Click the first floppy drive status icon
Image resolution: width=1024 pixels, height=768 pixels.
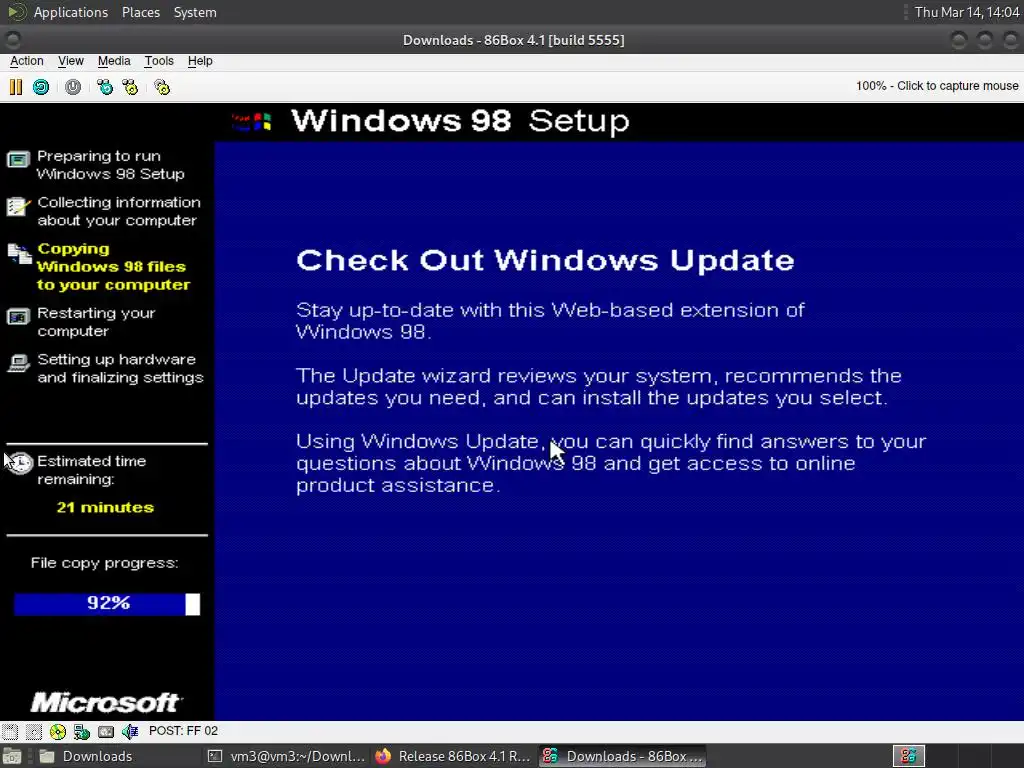click(x=10, y=731)
